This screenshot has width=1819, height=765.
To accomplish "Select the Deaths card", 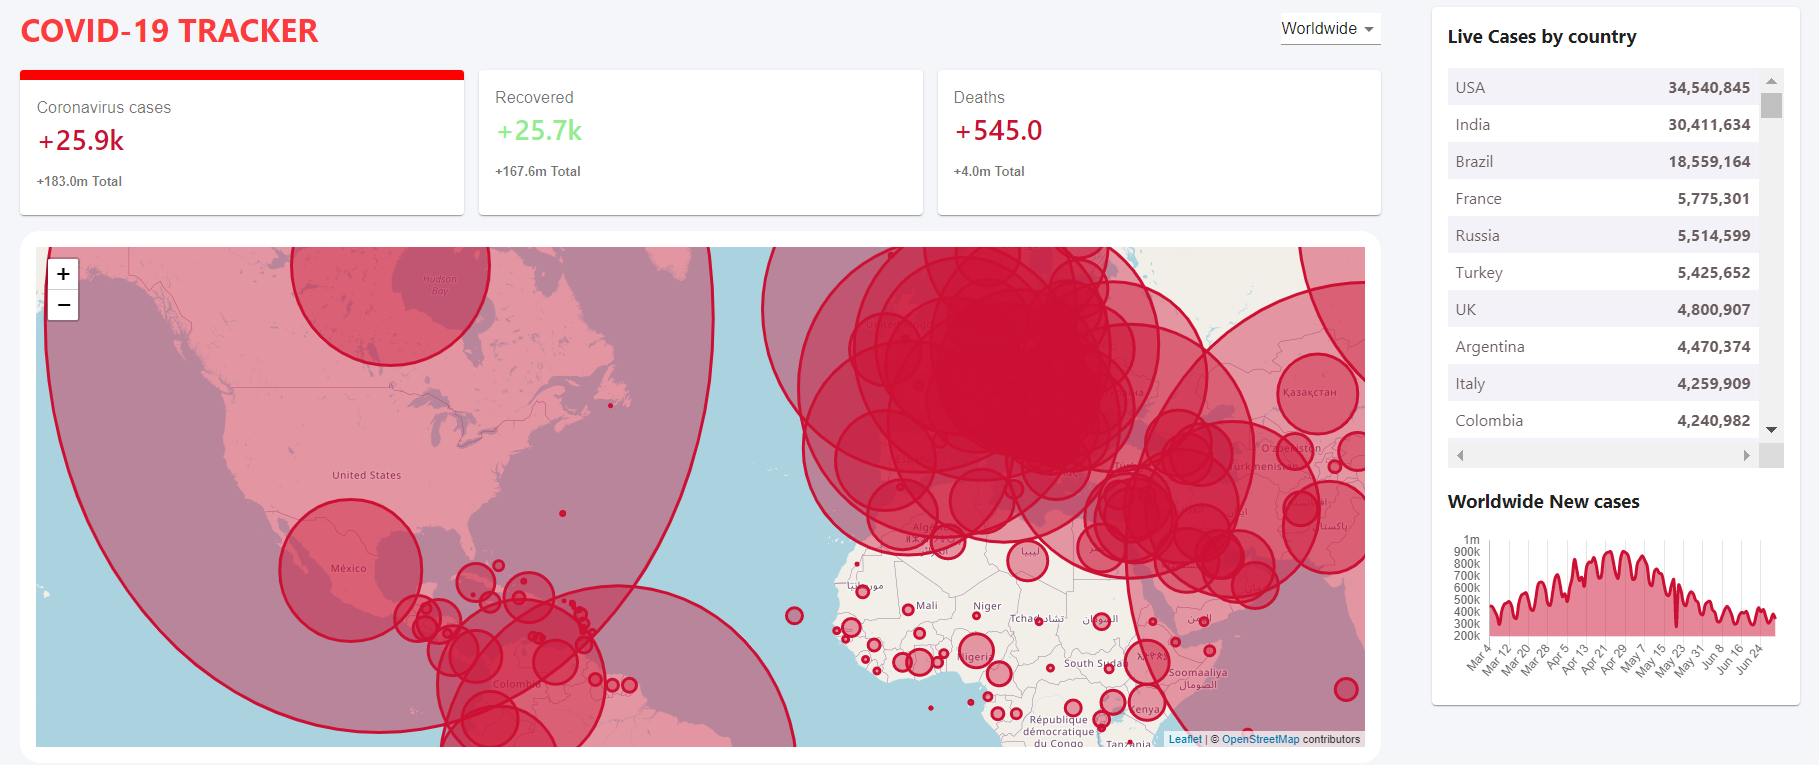I will tap(1159, 142).
